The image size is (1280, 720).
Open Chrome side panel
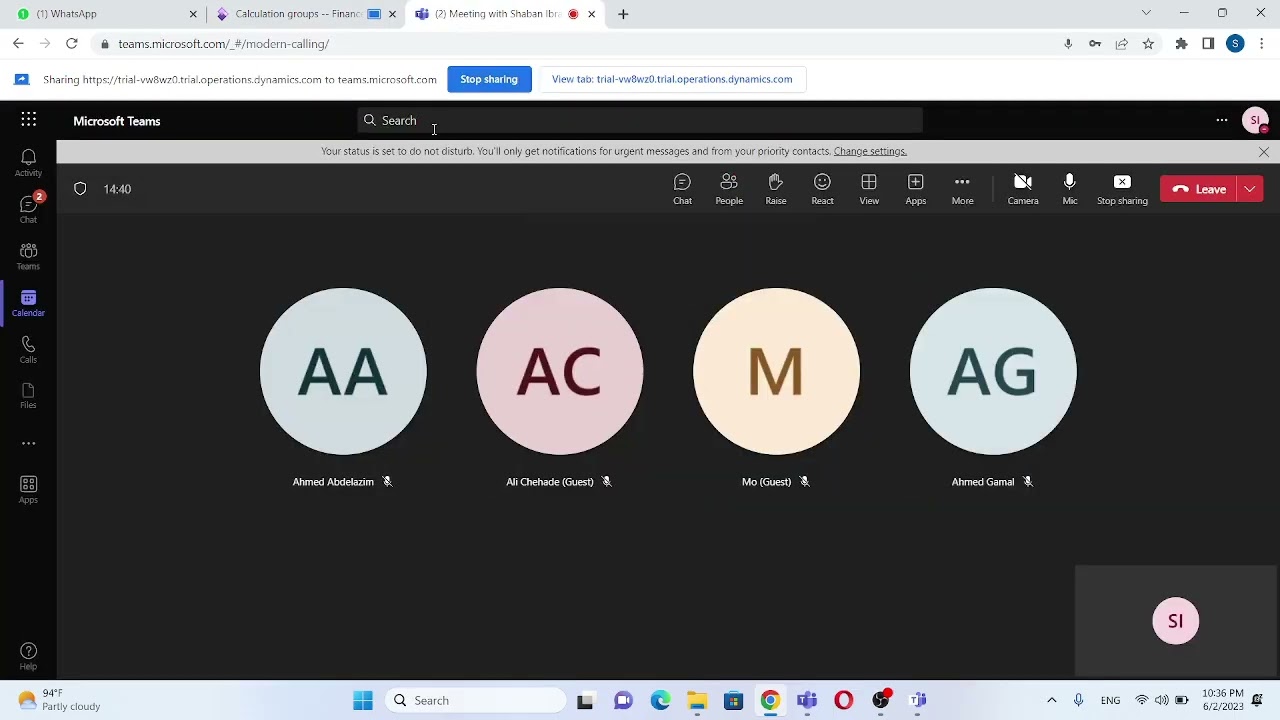click(x=1208, y=44)
